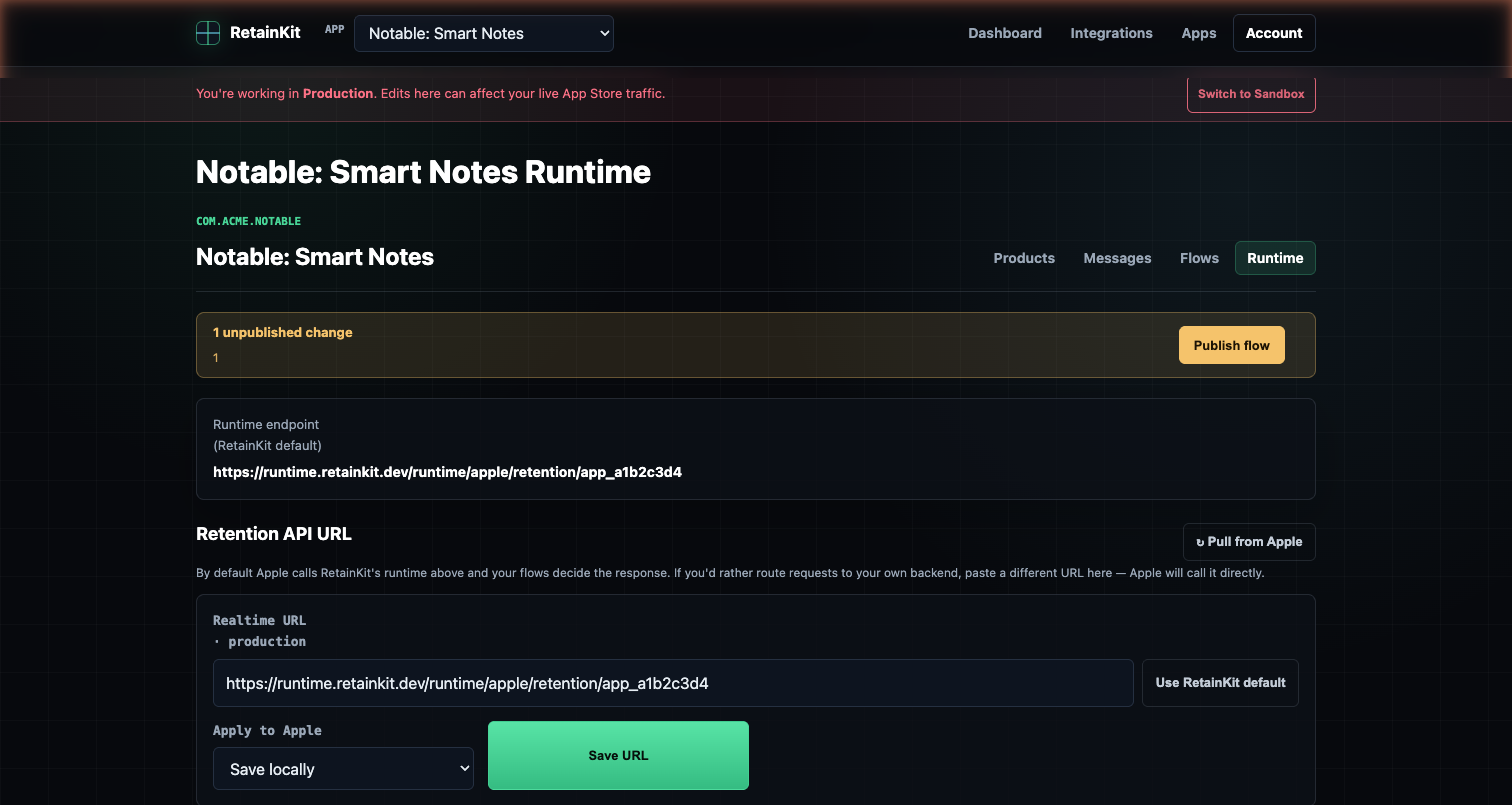Click the '(RetainKit default)' label

[x=267, y=445]
